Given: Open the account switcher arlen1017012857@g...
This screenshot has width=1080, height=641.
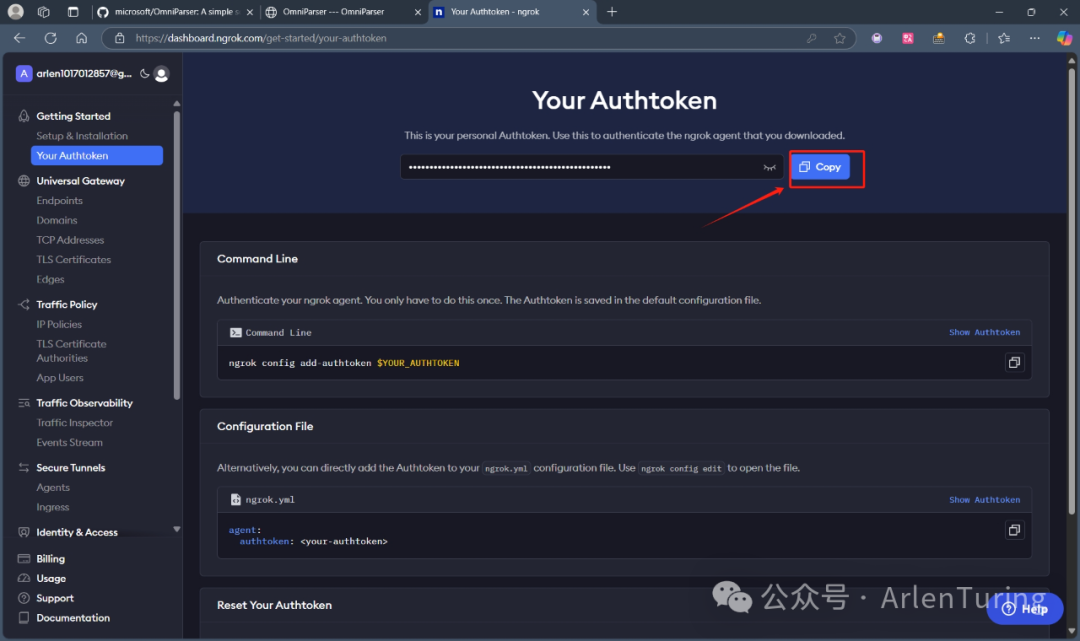Looking at the screenshot, I should (74, 74).
